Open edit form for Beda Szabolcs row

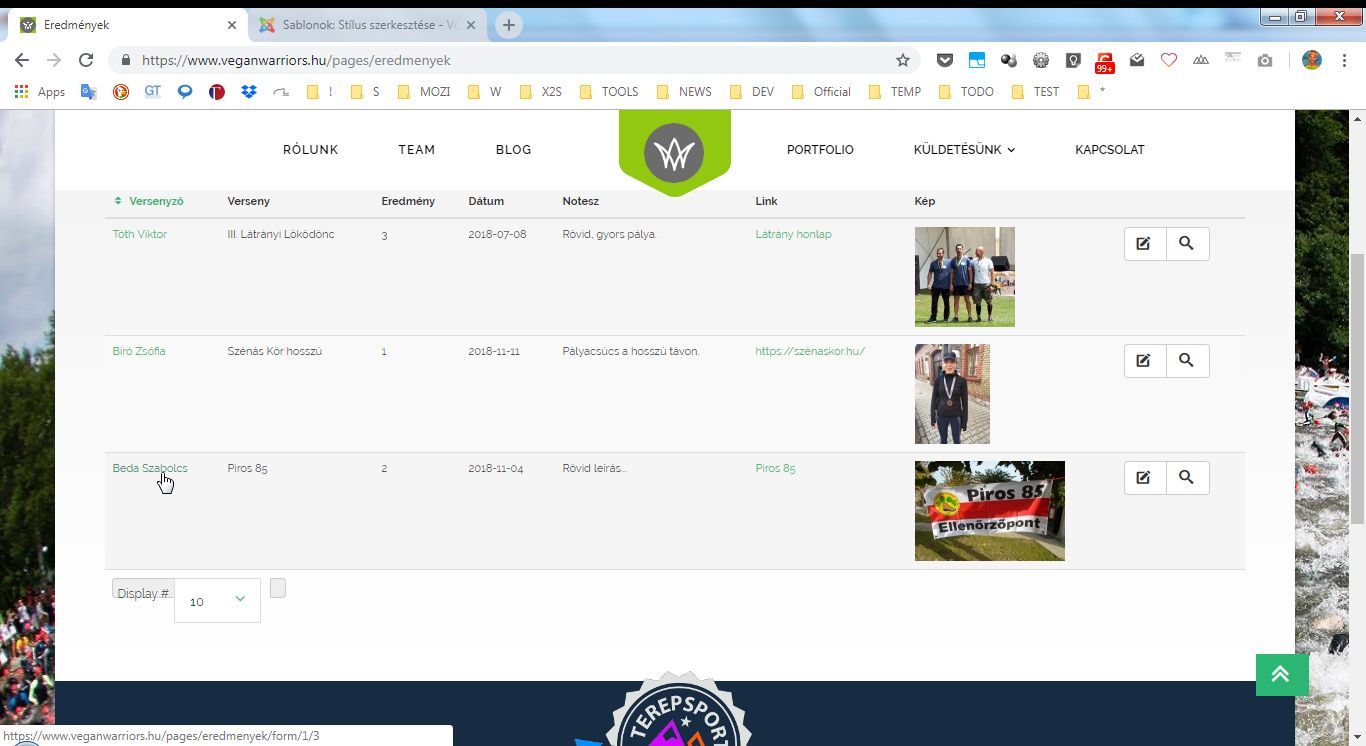click(1144, 478)
